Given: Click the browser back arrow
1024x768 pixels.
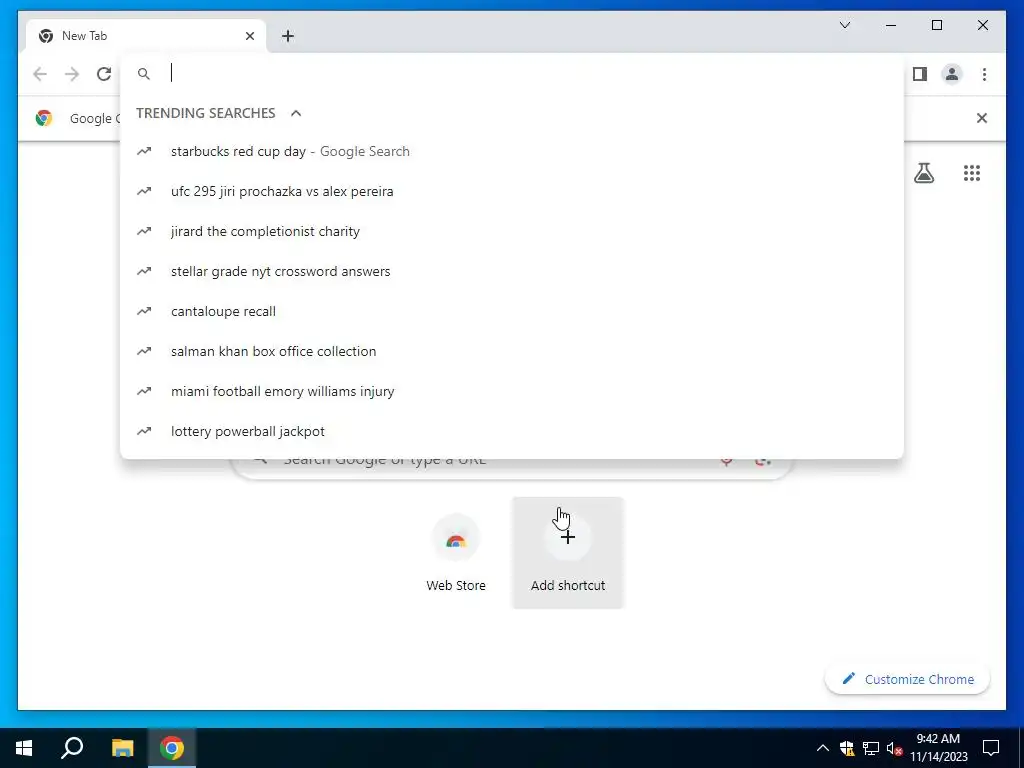Looking at the screenshot, I should (40, 74).
